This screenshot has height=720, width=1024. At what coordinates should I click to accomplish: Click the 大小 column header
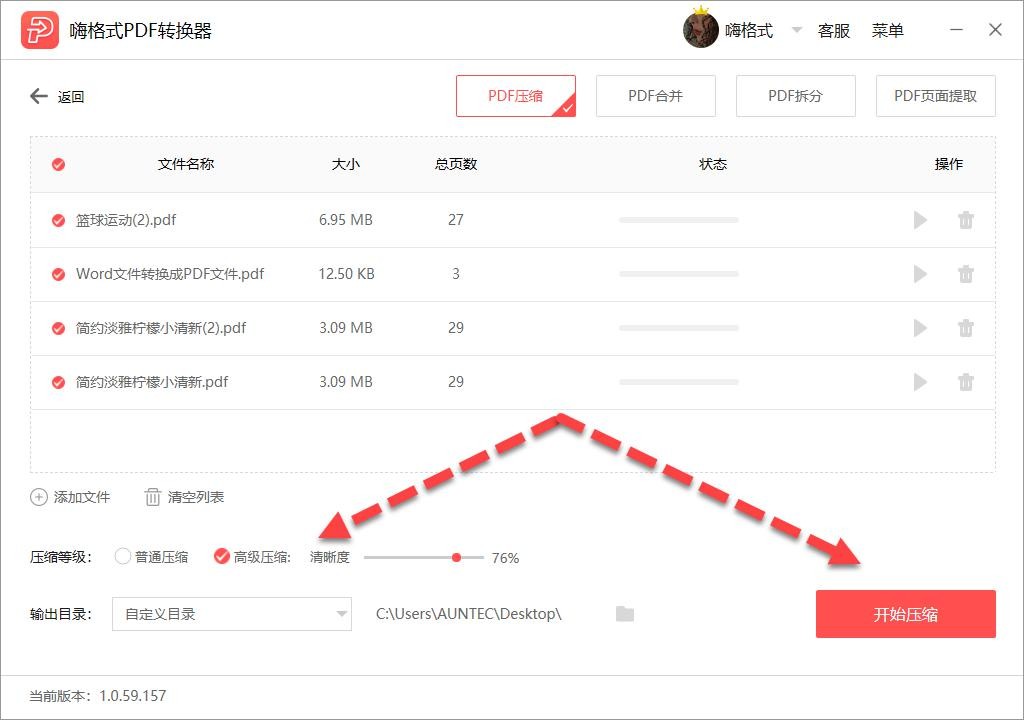tap(345, 164)
